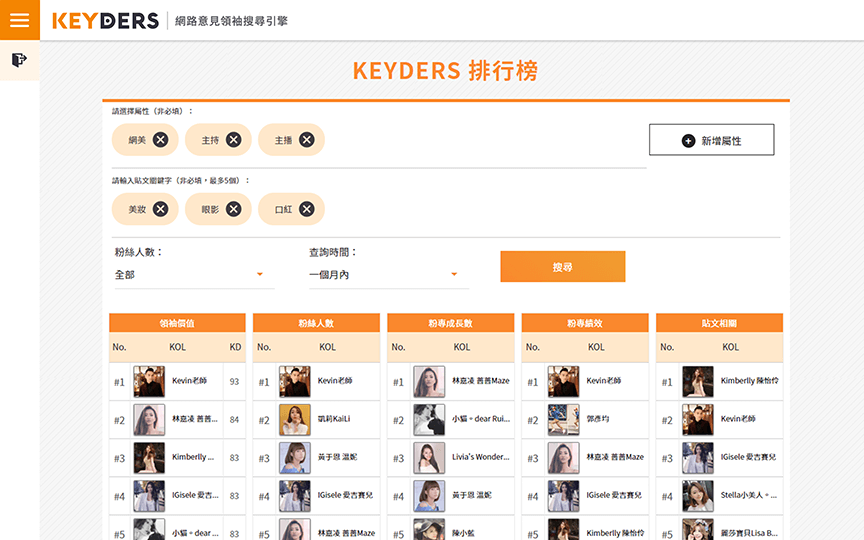Open Kevin老師 photo in 貼文相關 #2

(x=698, y=420)
